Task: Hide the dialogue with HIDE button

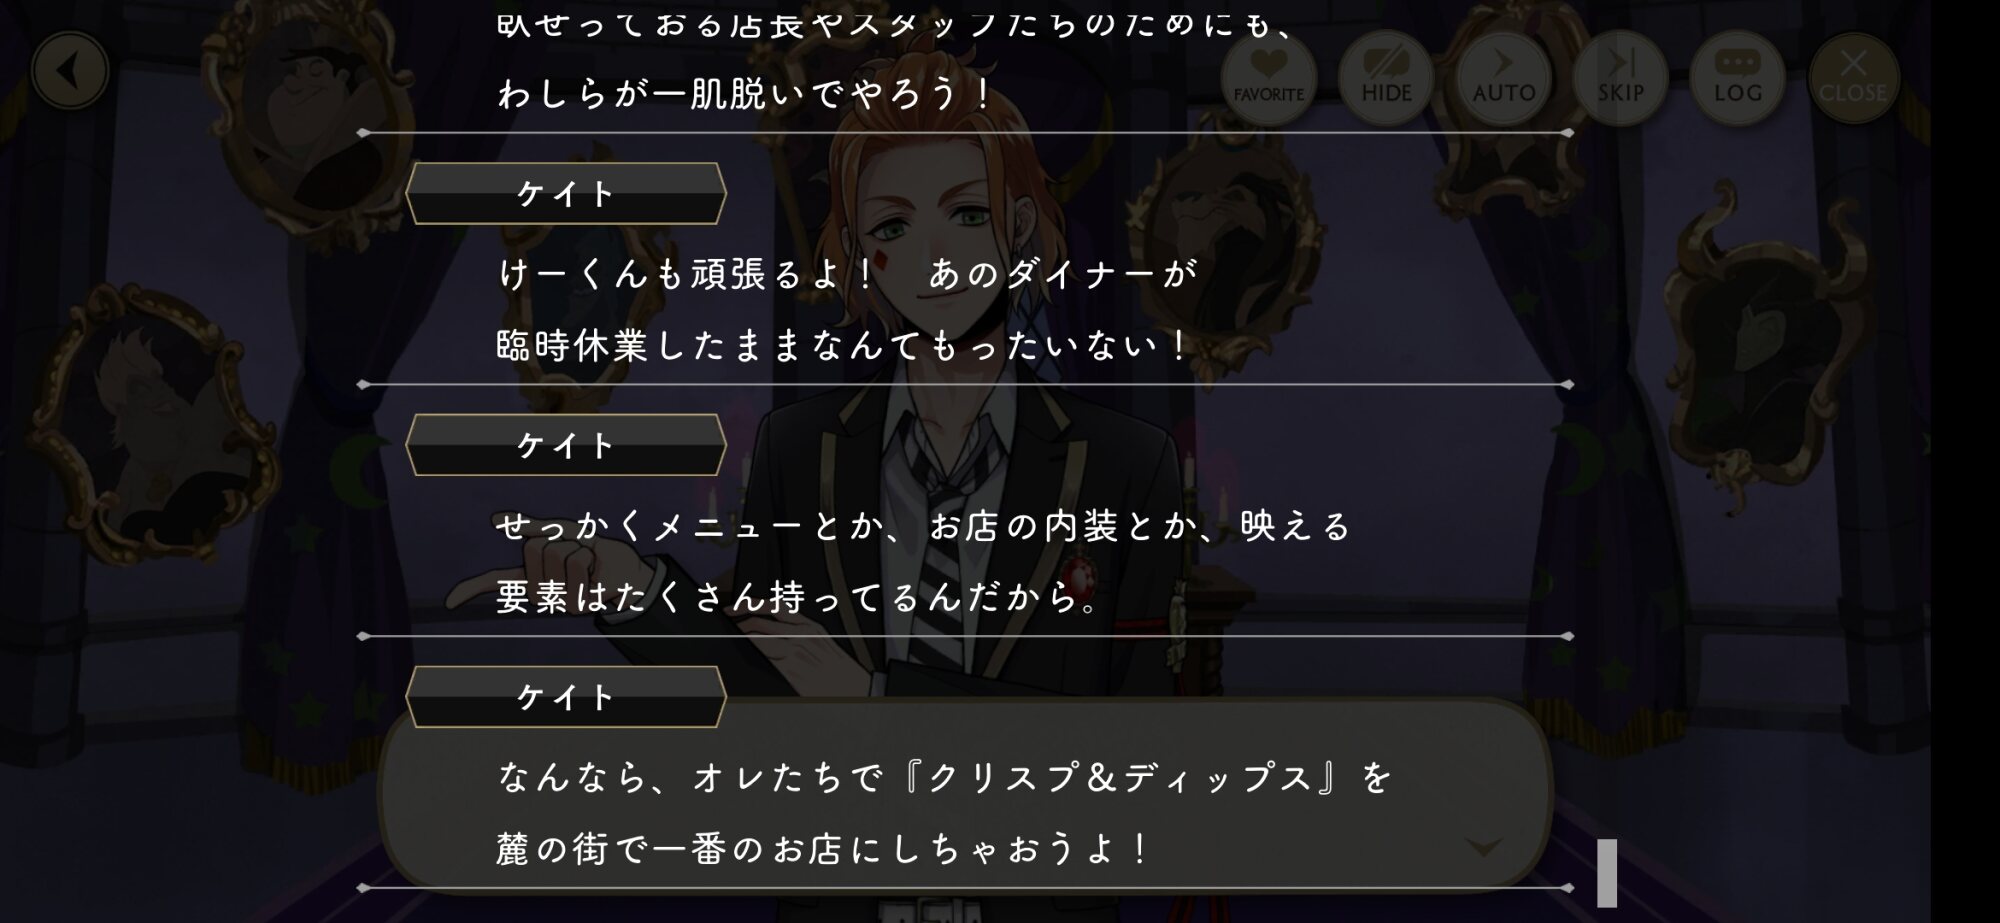Action: click(1386, 78)
